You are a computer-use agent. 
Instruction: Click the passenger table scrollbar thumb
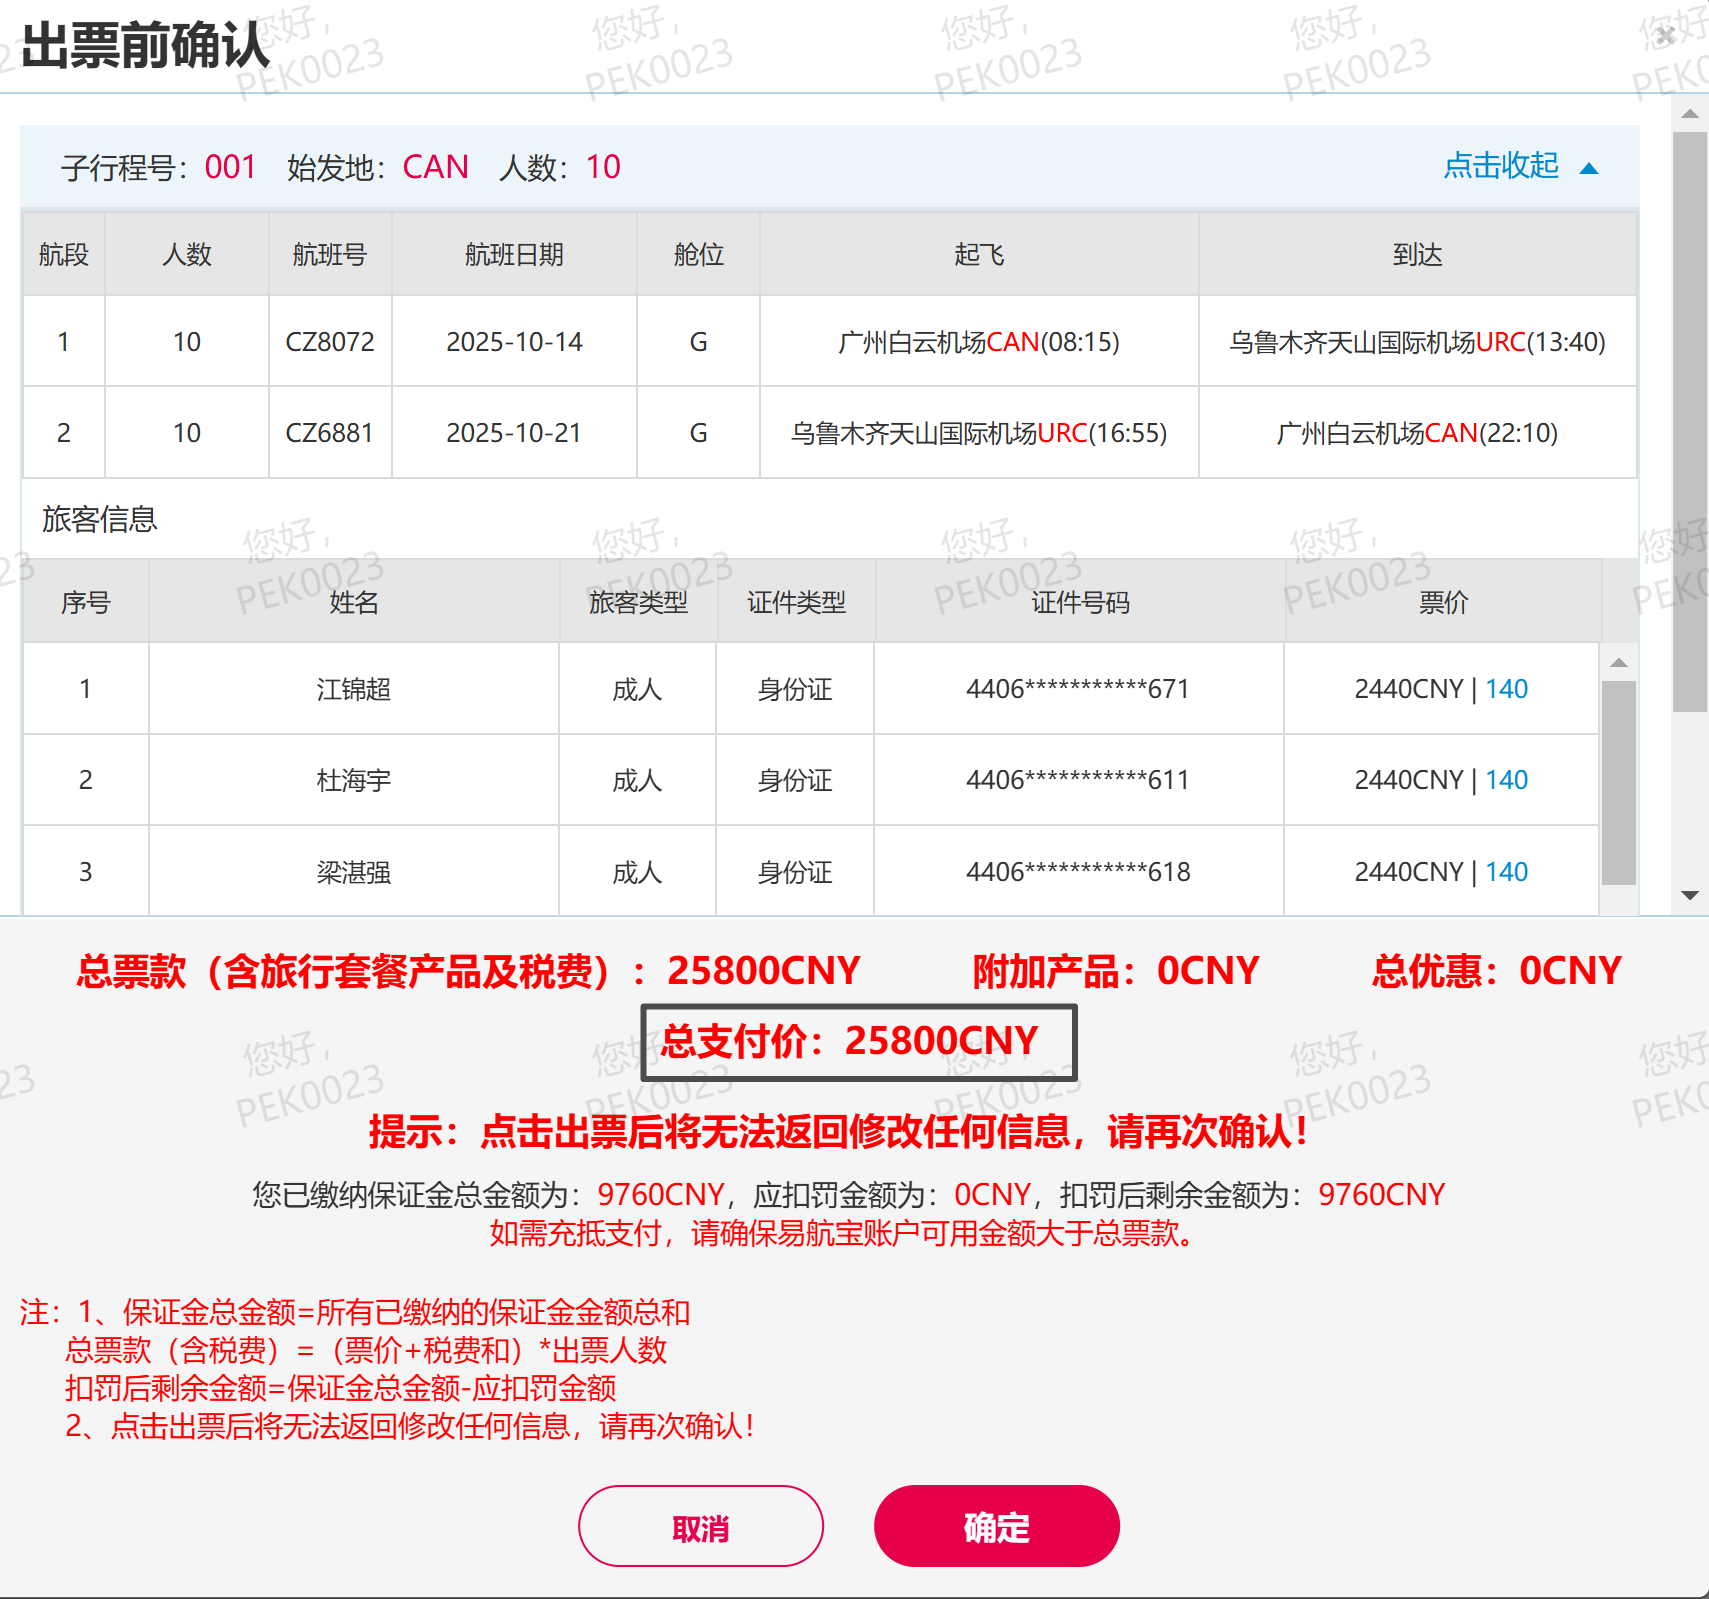coord(1618,782)
